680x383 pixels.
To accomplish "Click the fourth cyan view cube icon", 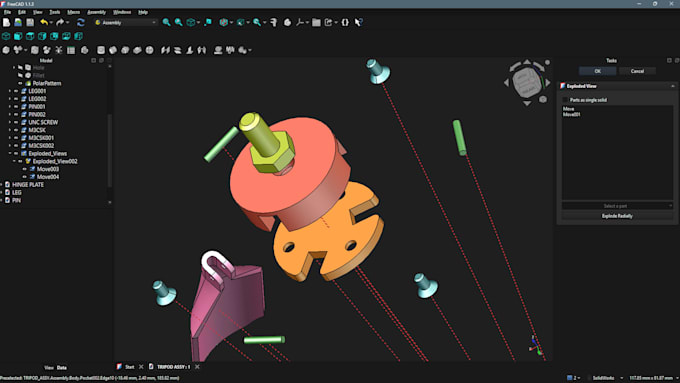I will (42, 36).
